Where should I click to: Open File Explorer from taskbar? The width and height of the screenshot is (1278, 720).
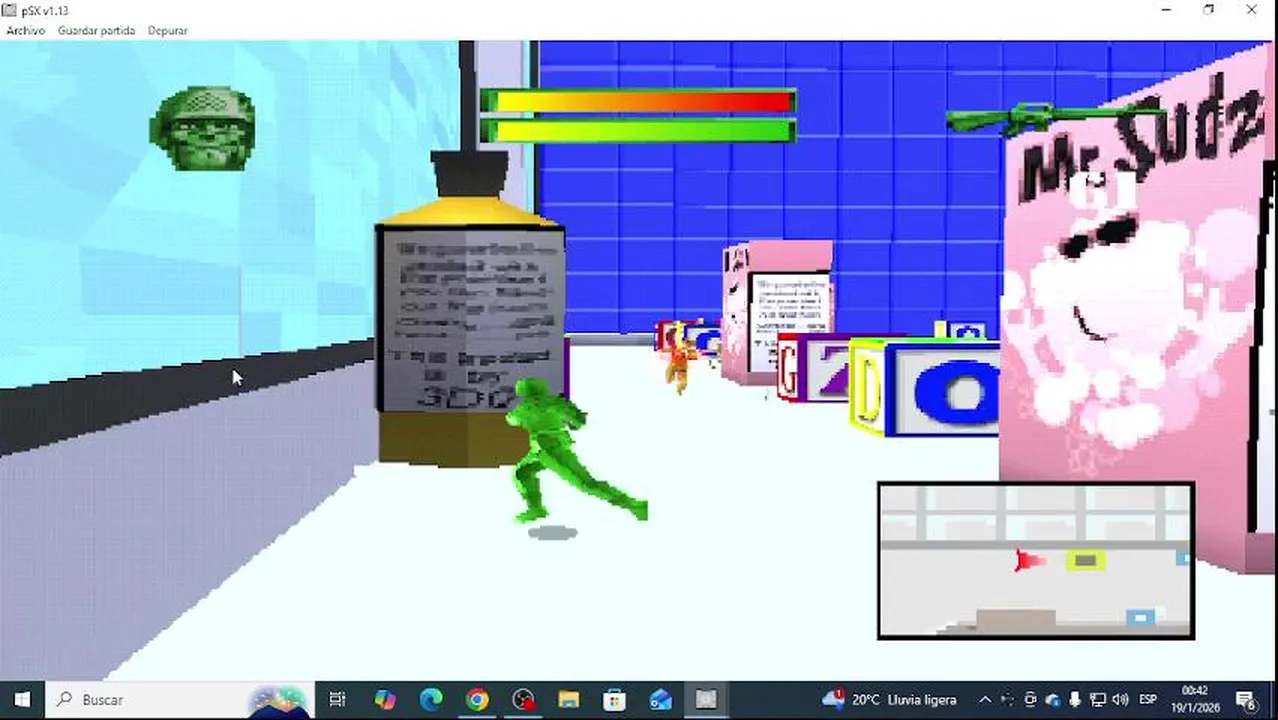pos(569,700)
